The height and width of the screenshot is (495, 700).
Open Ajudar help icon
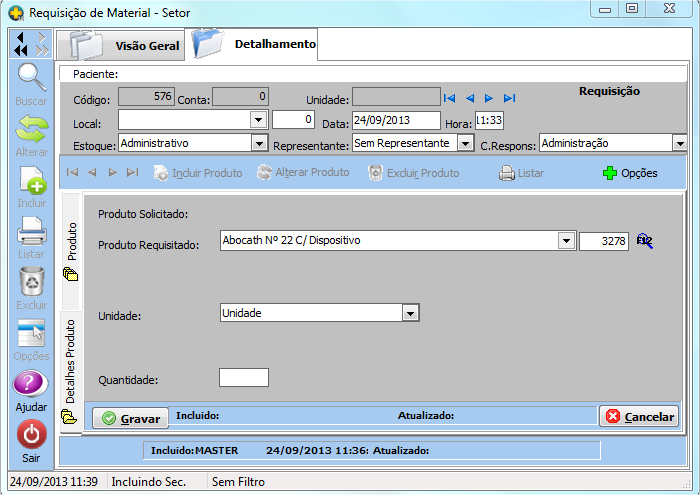click(31, 384)
